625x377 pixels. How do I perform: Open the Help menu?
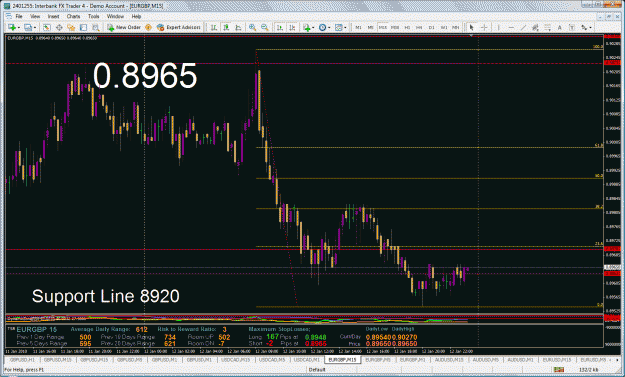point(136,16)
